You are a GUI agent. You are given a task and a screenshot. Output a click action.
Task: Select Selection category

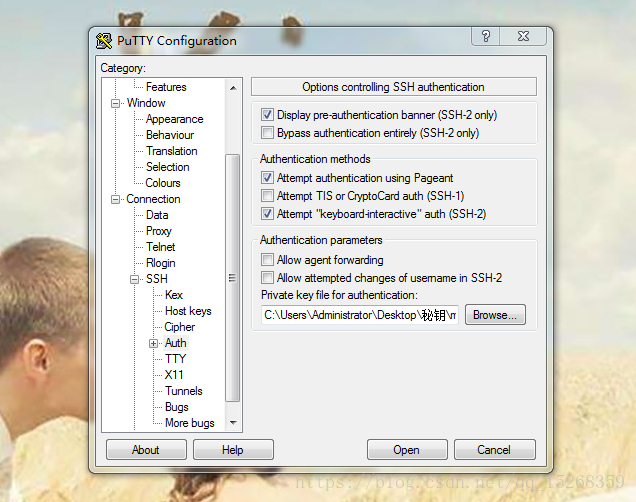(168, 167)
